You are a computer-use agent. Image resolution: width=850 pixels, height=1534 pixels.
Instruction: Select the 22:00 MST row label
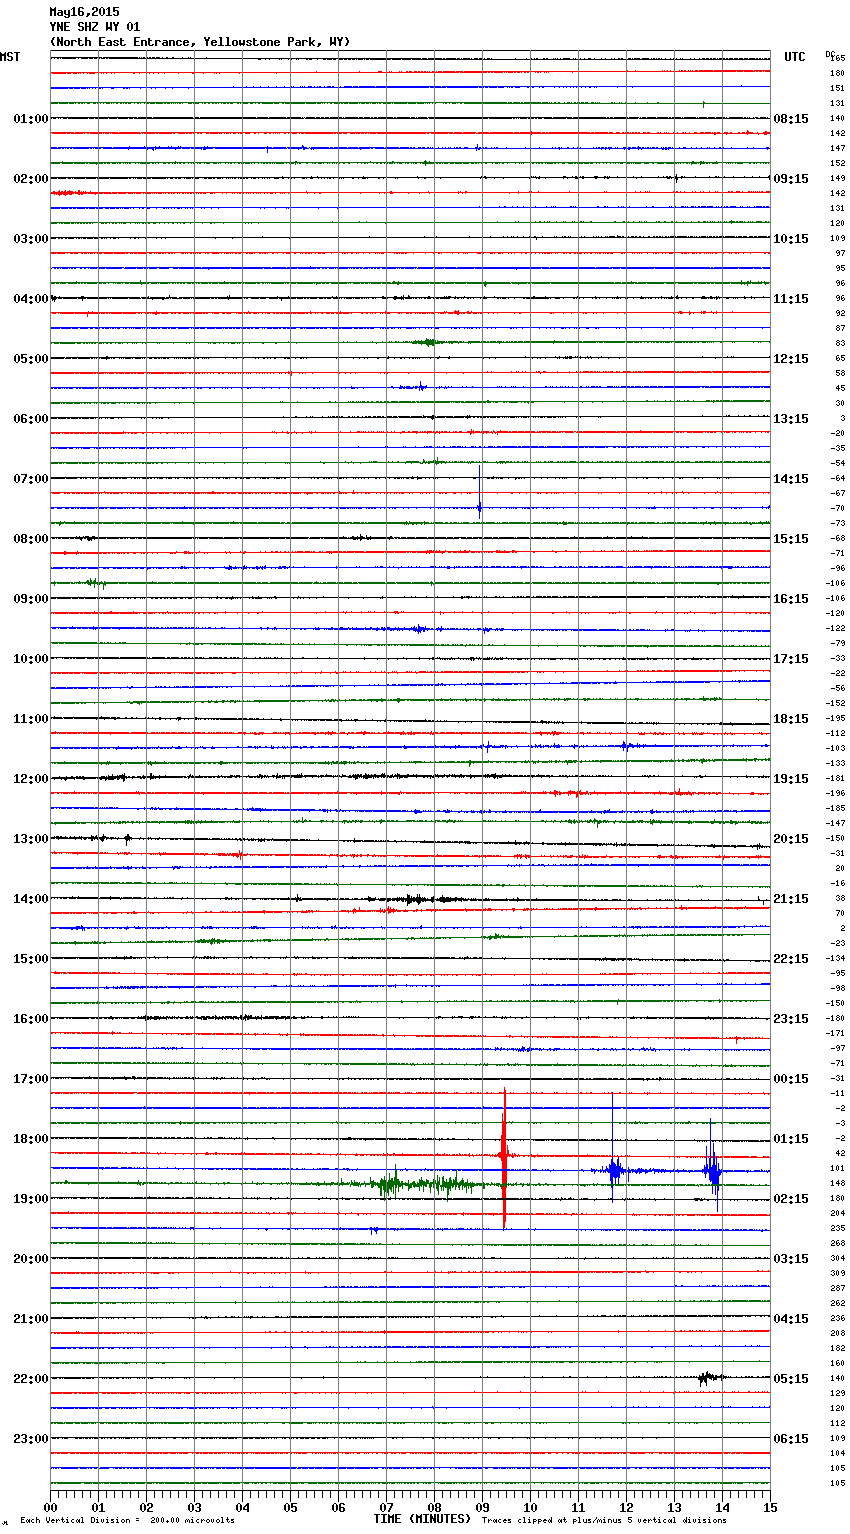click(30, 1379)
